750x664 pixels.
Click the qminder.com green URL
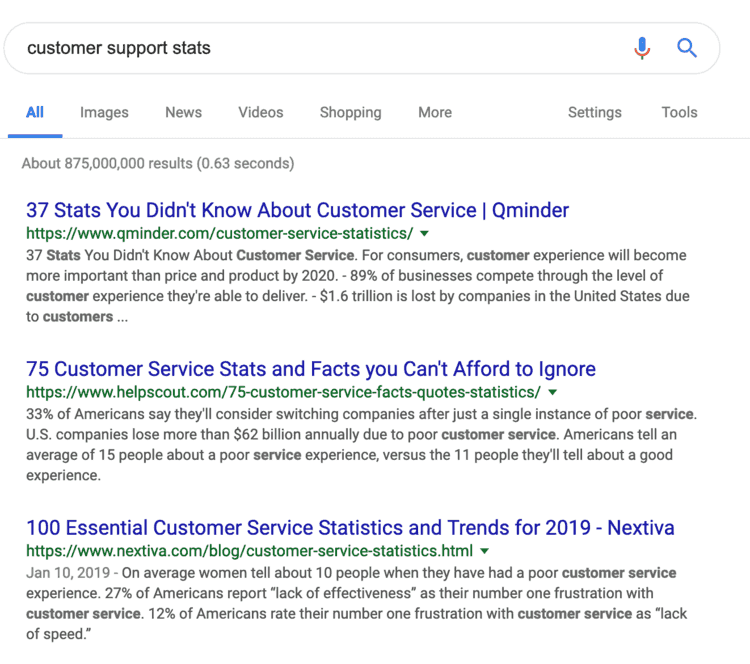(219, 234)
